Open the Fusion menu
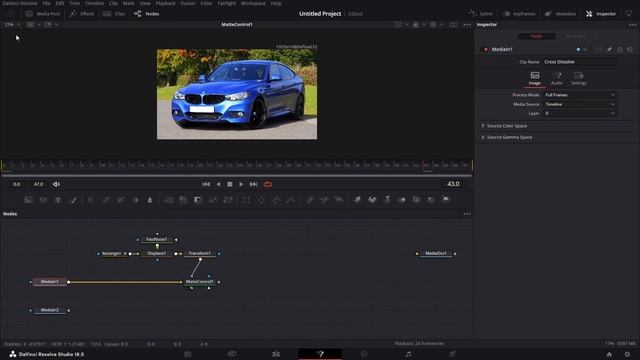 tap(188, 3)
